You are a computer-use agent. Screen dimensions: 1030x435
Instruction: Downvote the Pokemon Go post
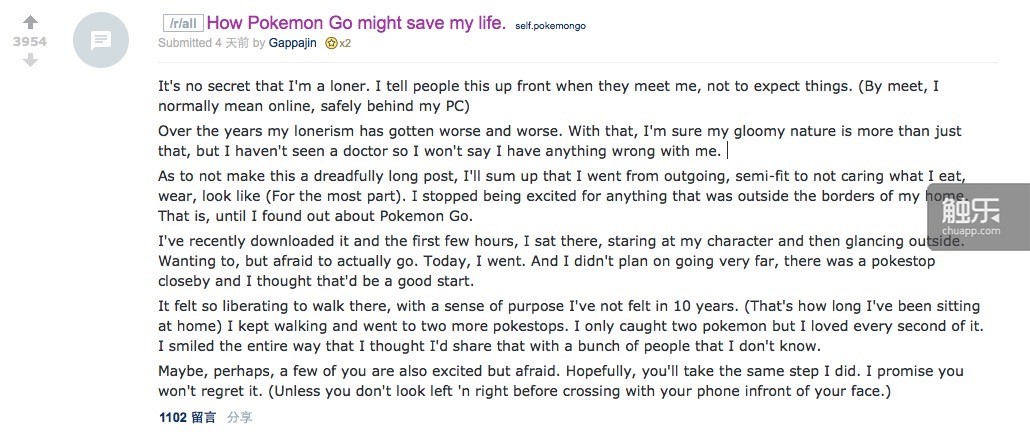(x=30, y=60)
